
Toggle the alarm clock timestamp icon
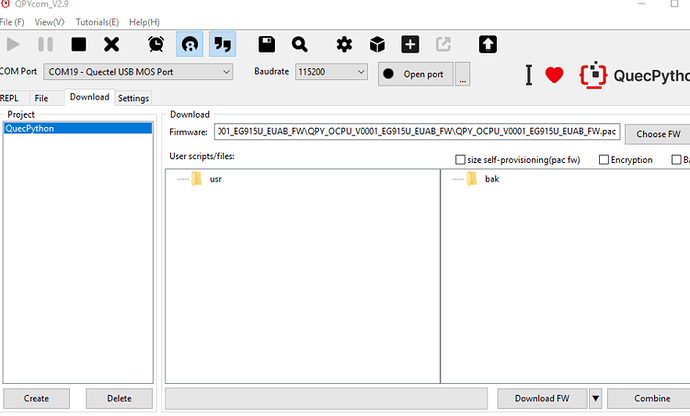[156, 44]
